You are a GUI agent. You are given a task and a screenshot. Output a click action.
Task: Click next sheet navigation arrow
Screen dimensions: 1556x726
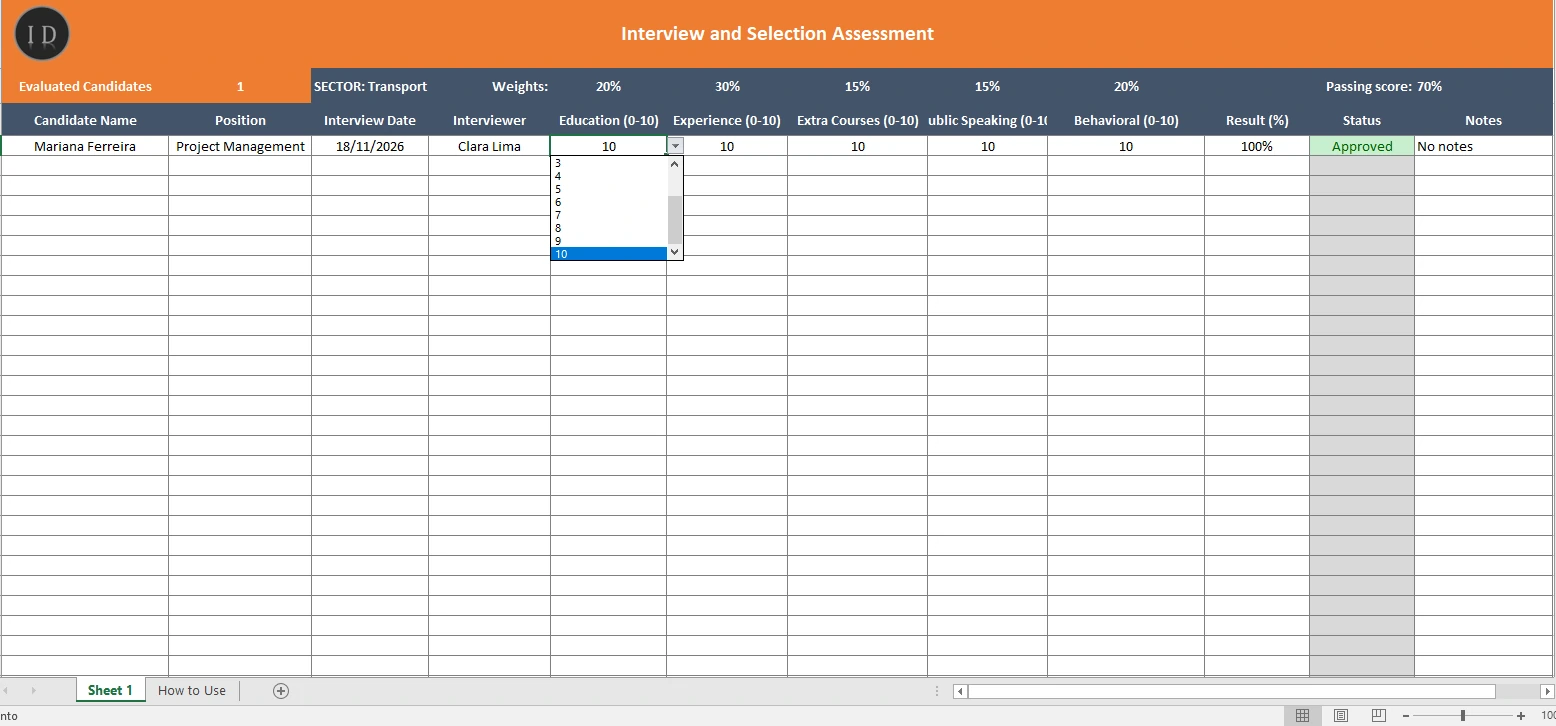(x=33, y=690)
